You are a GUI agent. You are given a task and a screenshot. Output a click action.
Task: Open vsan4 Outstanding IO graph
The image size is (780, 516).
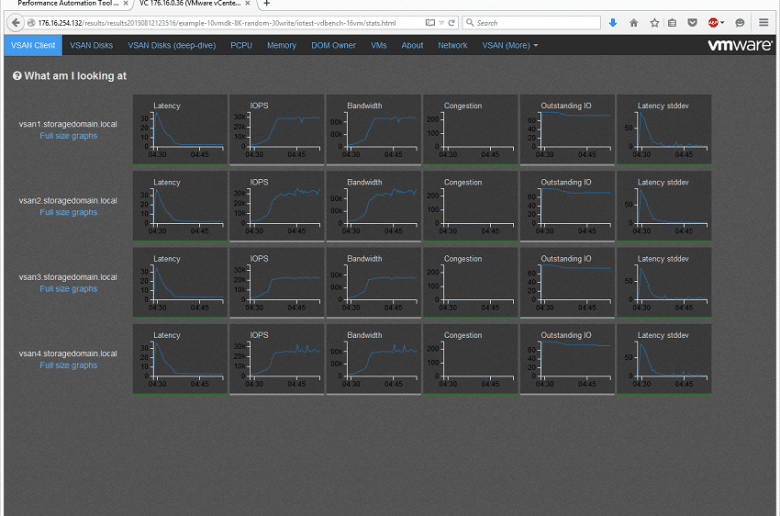coord(567,359)
